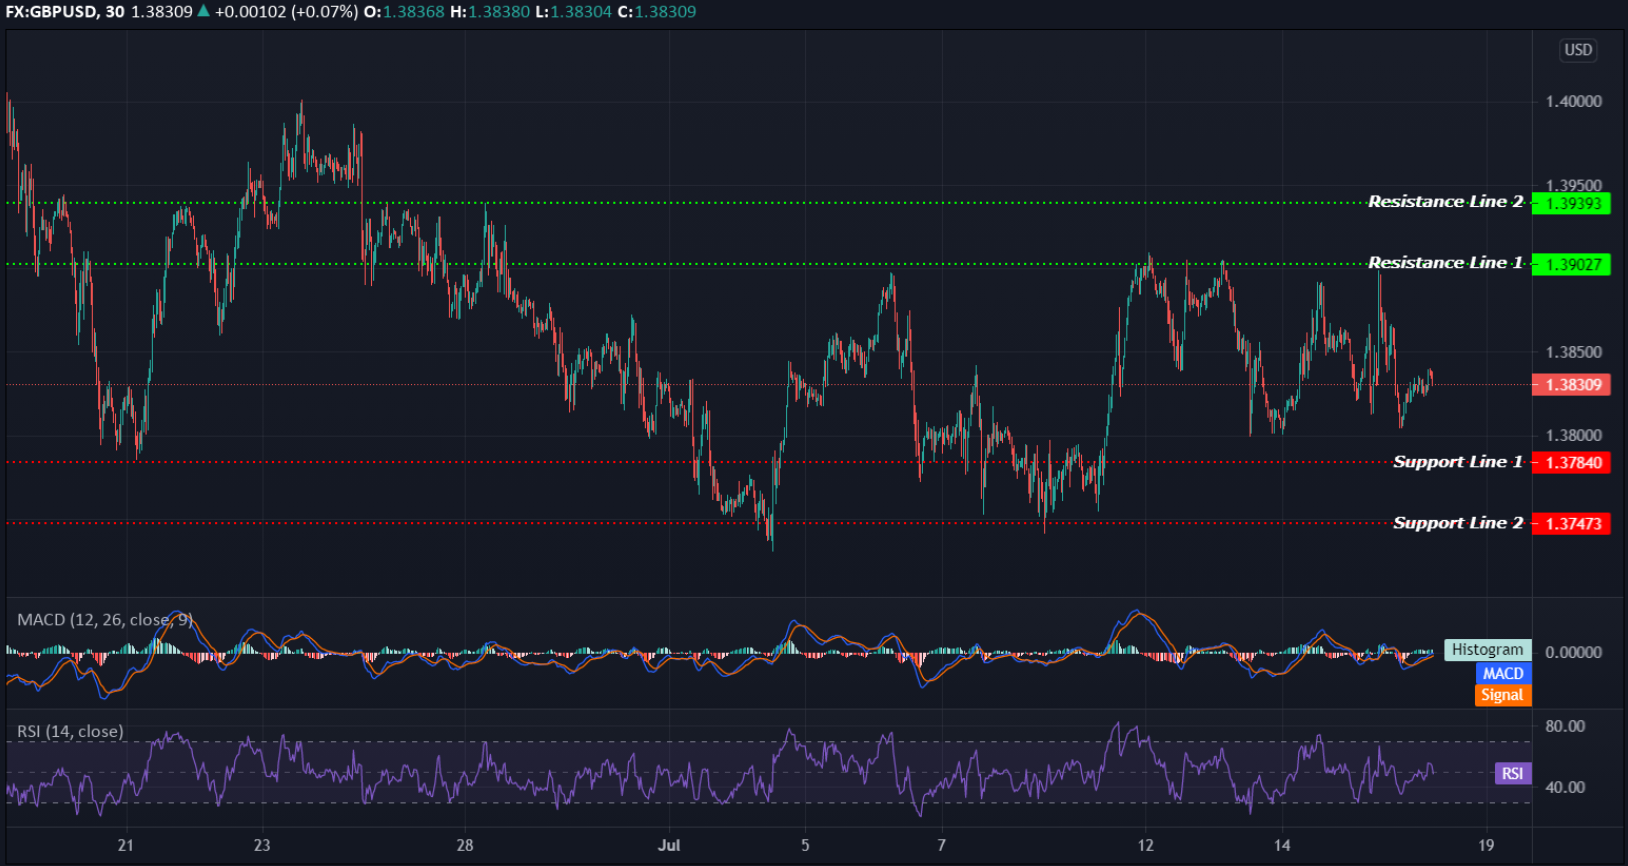This screenshot has width=1628, height=866.
Task: Click the Support Line 2 label
Action: tap(1457, 523)
